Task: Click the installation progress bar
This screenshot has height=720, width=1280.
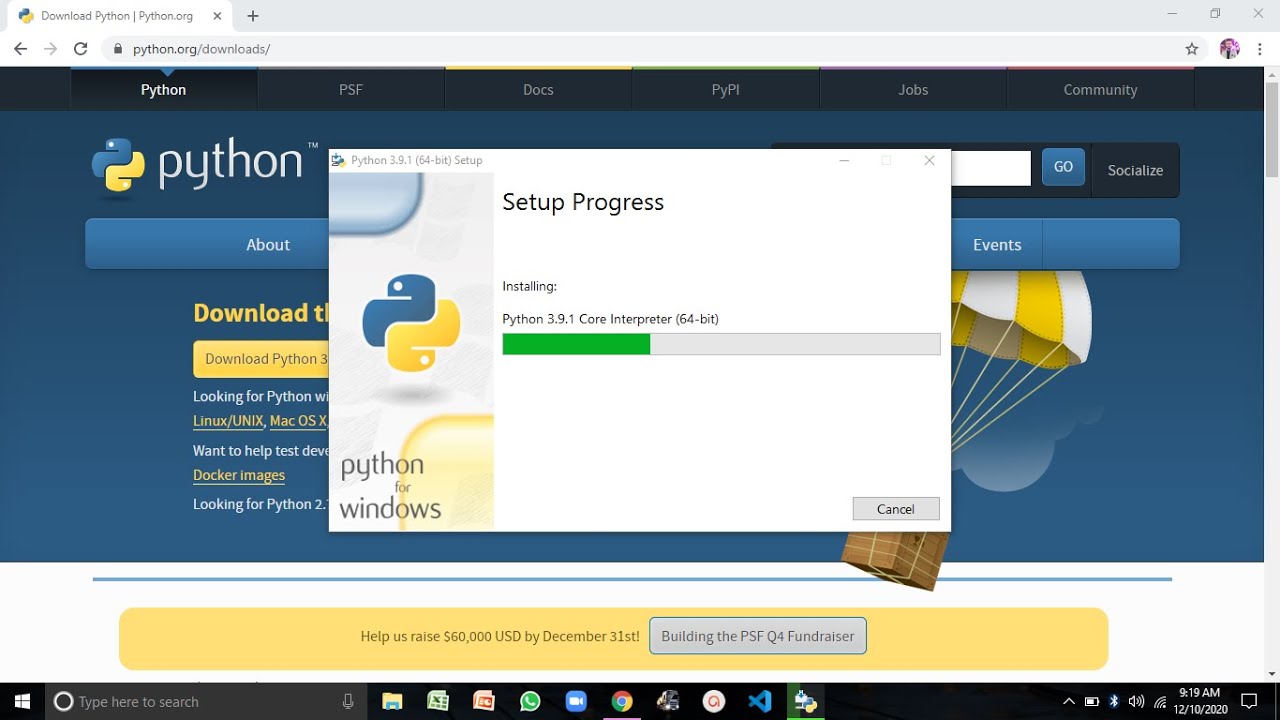Action: click(721, 344)
